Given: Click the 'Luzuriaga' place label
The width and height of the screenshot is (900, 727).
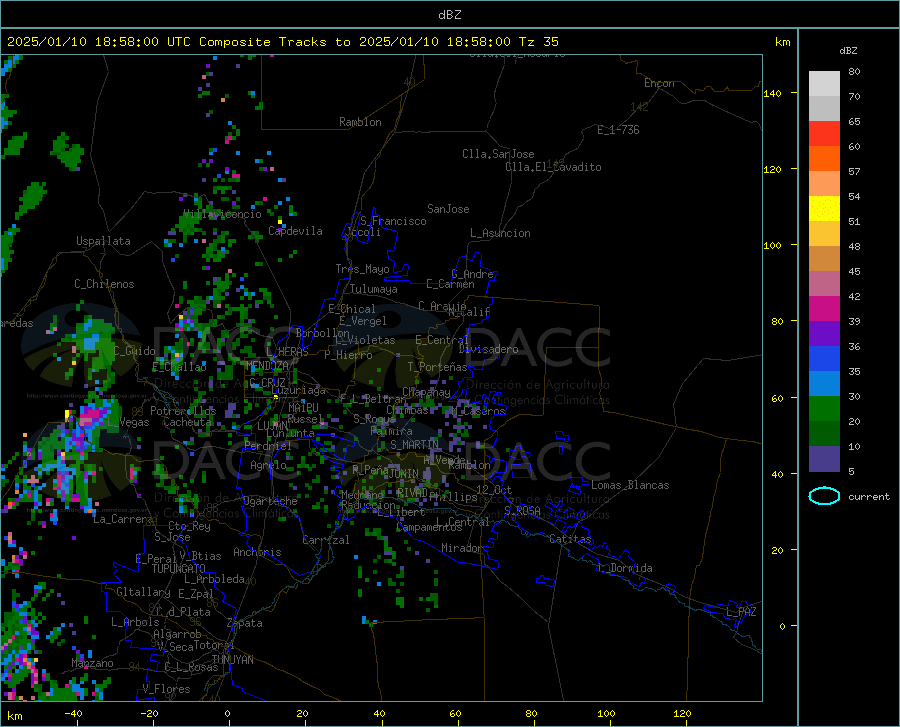Looking at the screenshot, I should [298, 390].
